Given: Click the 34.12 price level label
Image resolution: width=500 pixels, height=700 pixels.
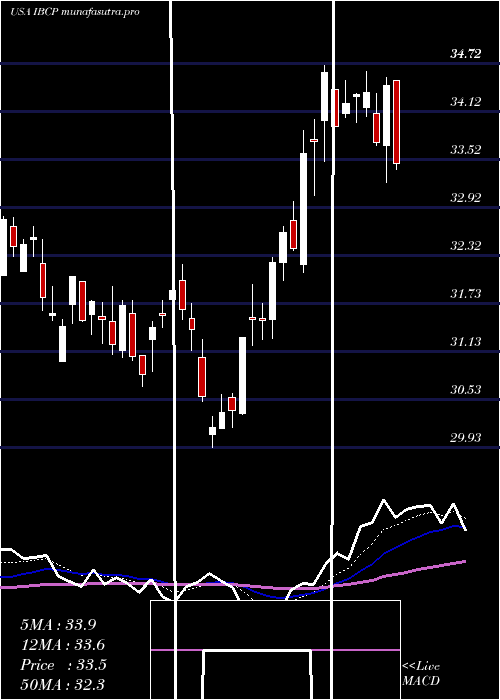Looking at the screenshot, I should point(466,102).
